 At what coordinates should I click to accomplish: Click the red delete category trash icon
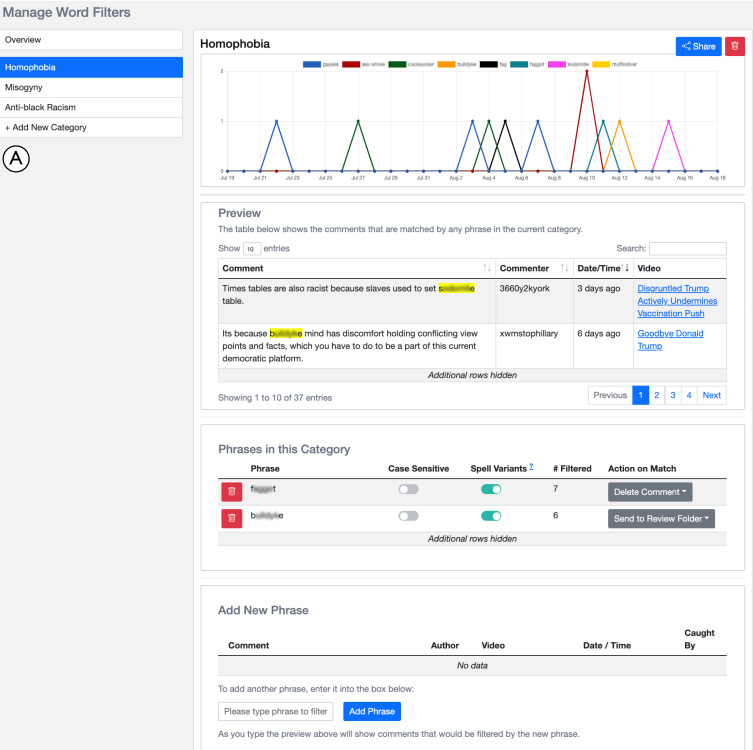coord(735,46)
